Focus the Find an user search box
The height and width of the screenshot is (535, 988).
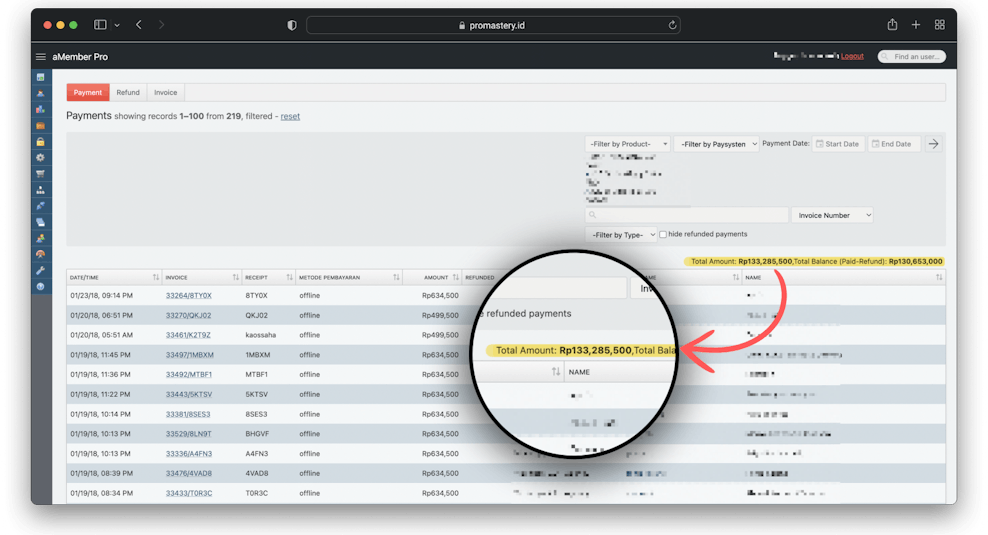(912, 57)
